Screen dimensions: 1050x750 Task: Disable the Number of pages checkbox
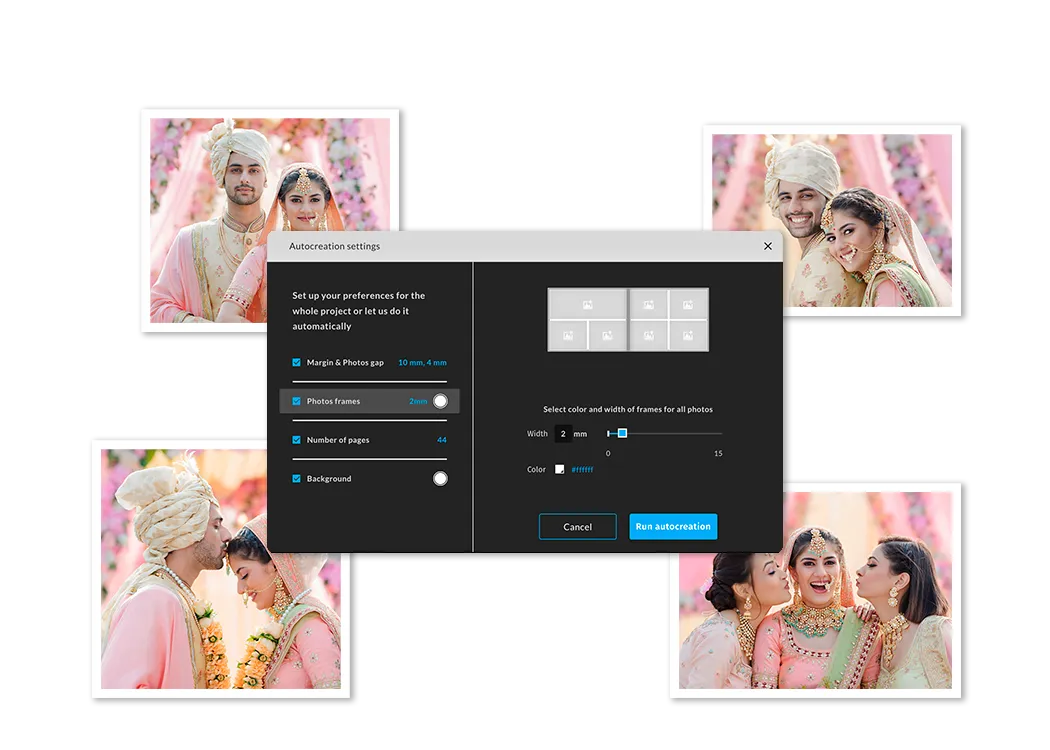(296, 440)
